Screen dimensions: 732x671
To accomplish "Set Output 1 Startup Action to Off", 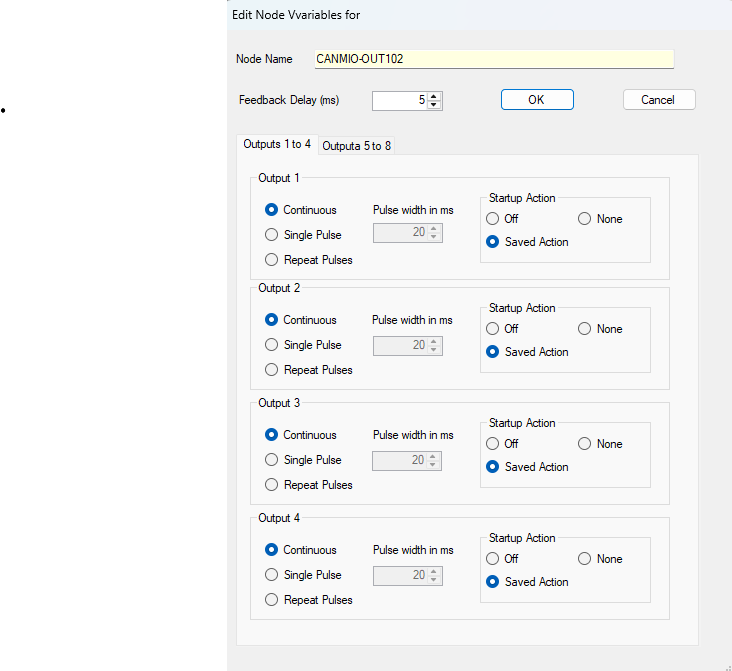I will pos(493,219).
